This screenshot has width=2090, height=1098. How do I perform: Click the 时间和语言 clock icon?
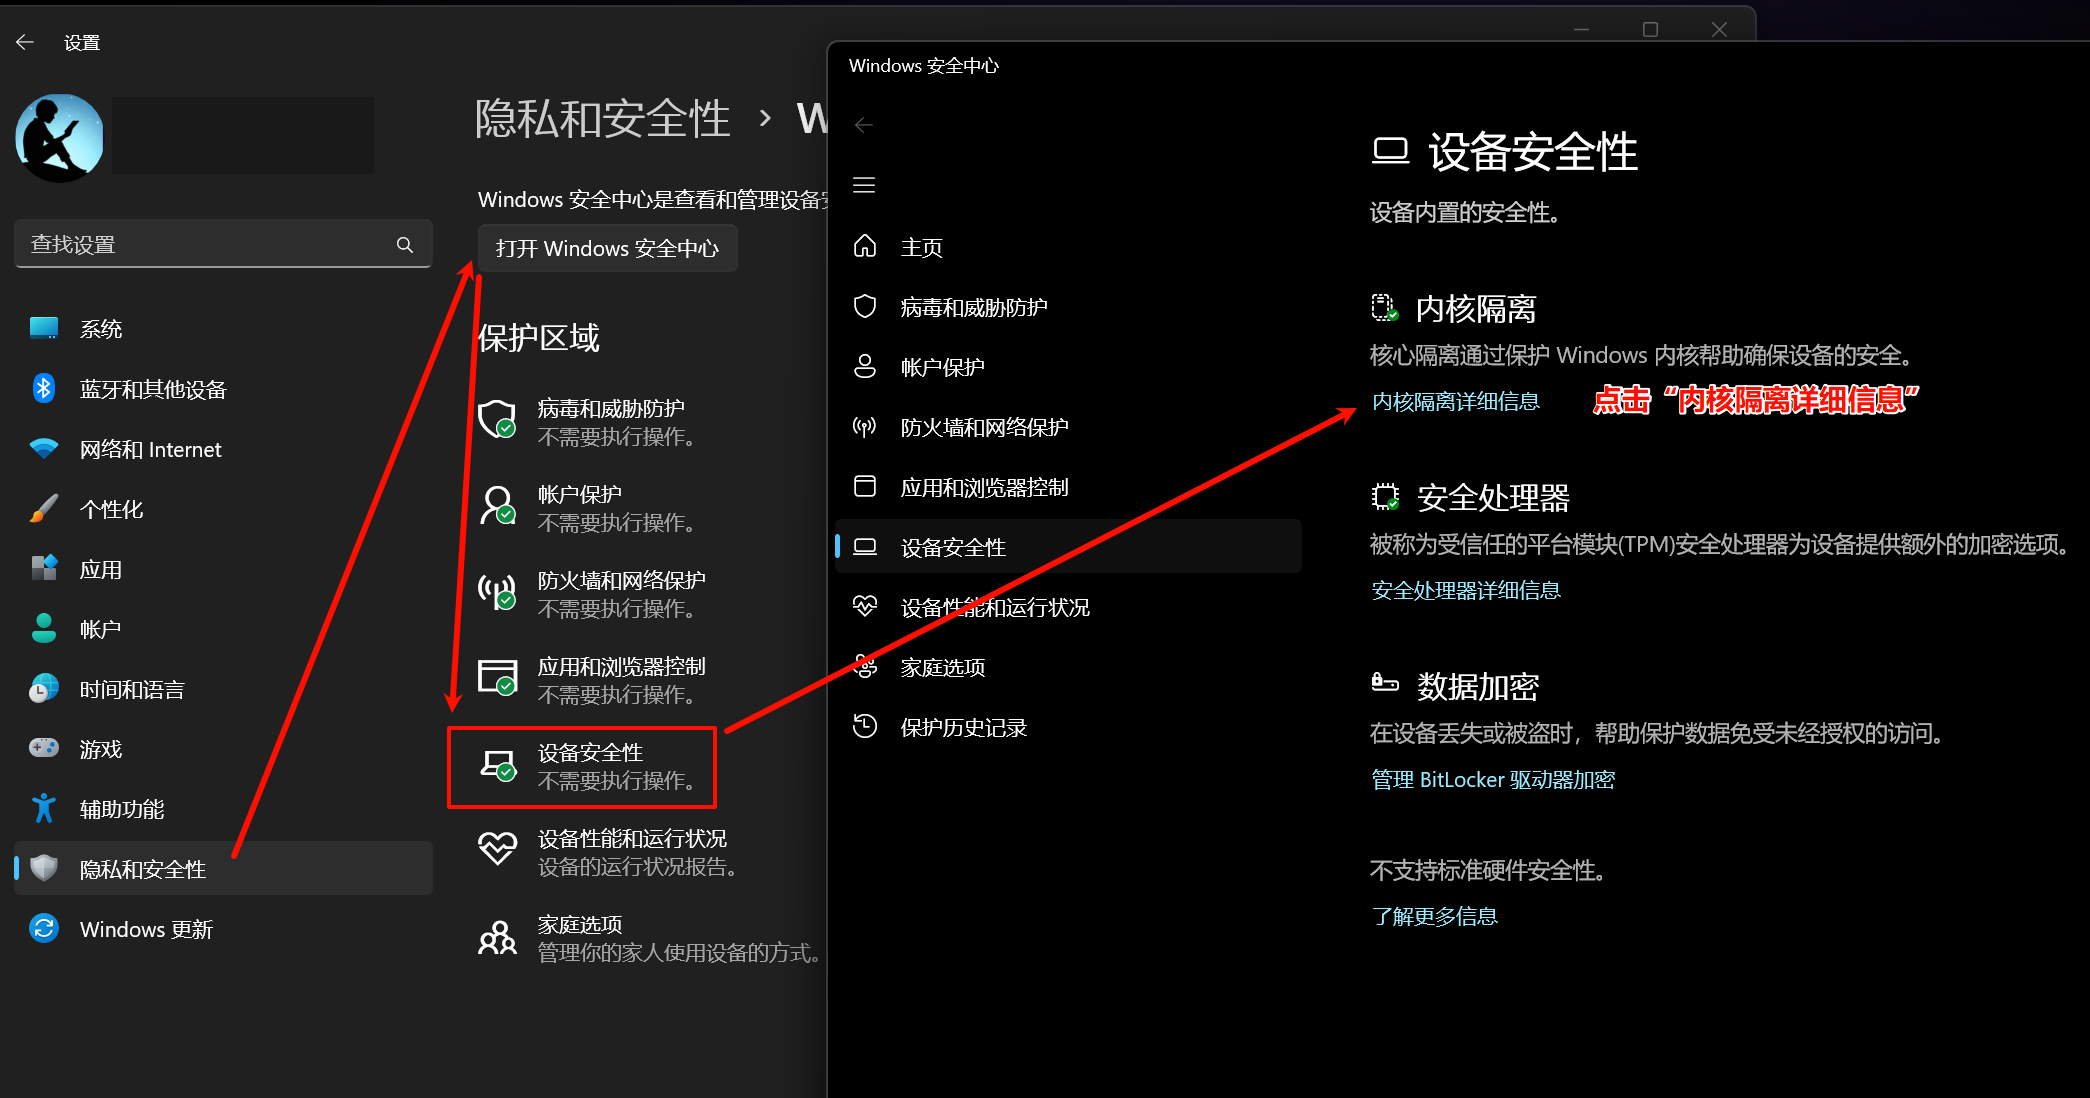point(44,689)
